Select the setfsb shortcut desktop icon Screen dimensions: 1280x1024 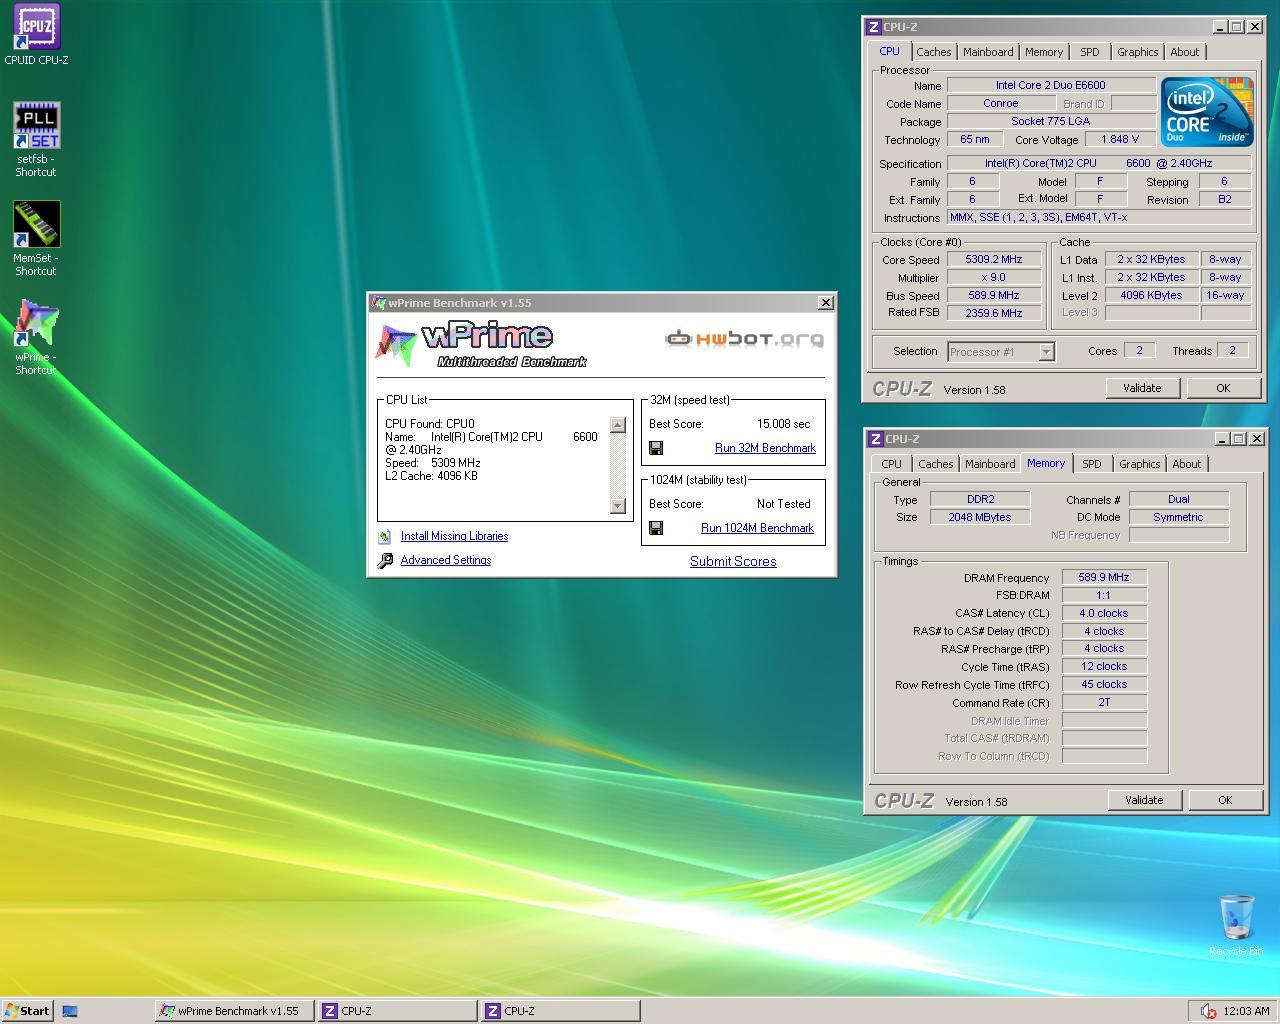click(x=36, y=125)
